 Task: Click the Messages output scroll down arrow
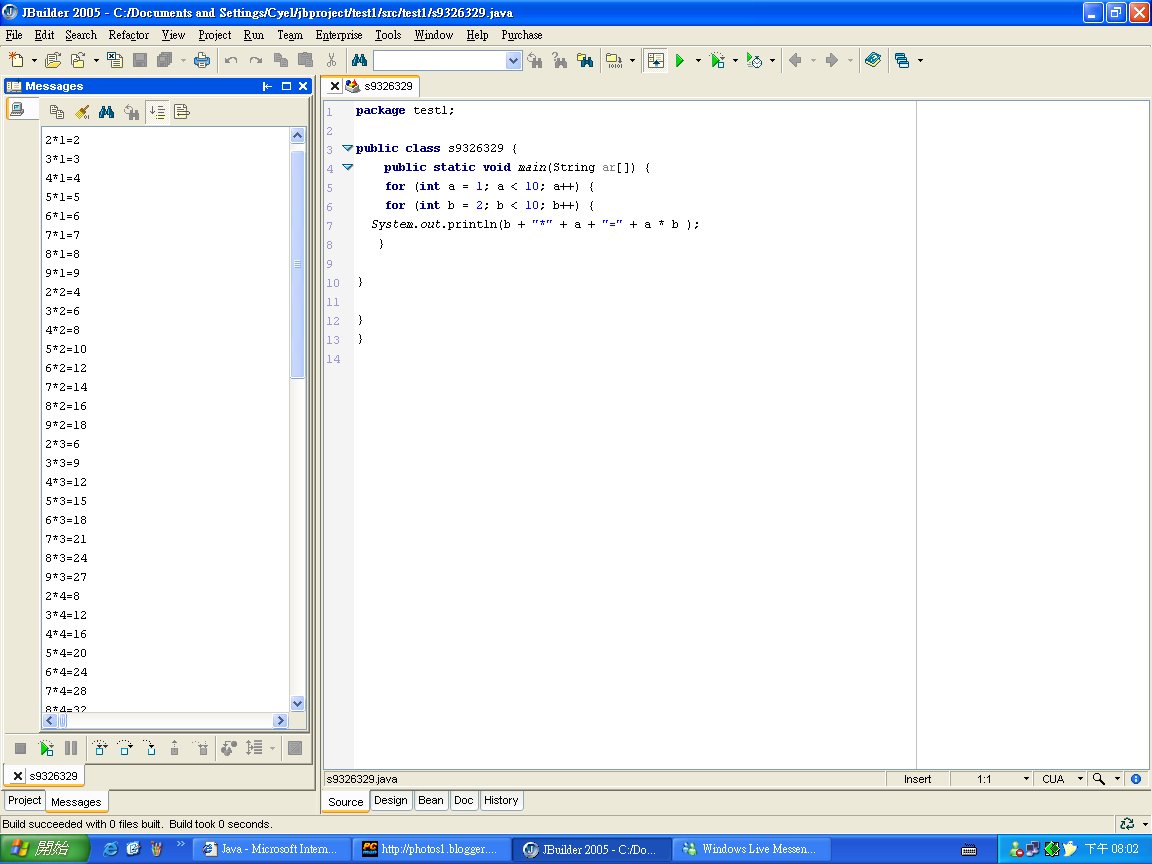coord(298,704)
